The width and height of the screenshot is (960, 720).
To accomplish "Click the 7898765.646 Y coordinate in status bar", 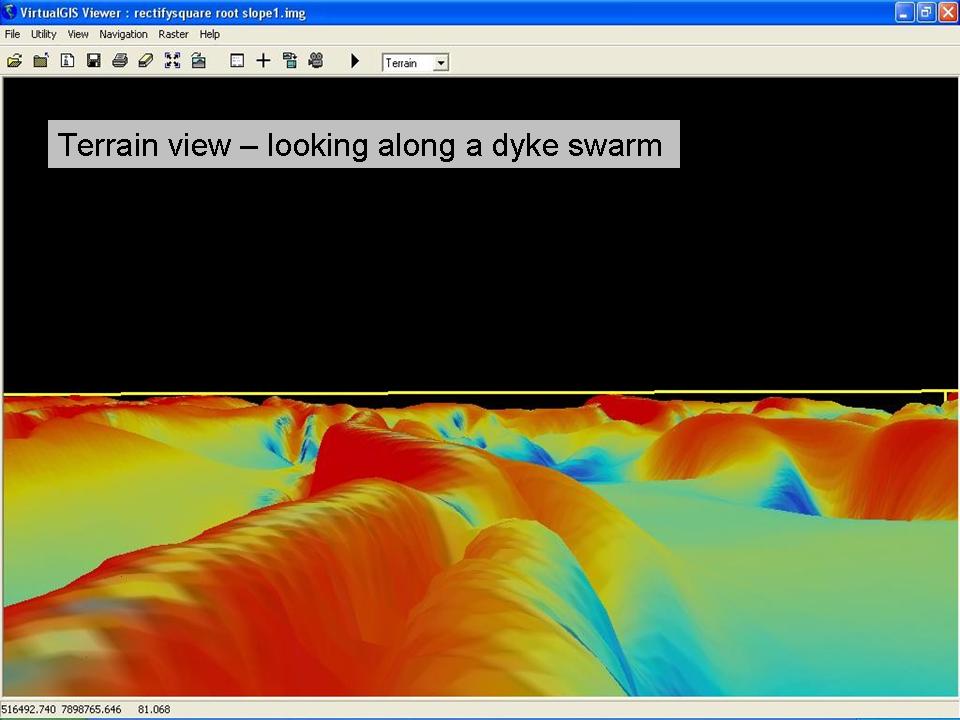I will click(x=91, y=709).
